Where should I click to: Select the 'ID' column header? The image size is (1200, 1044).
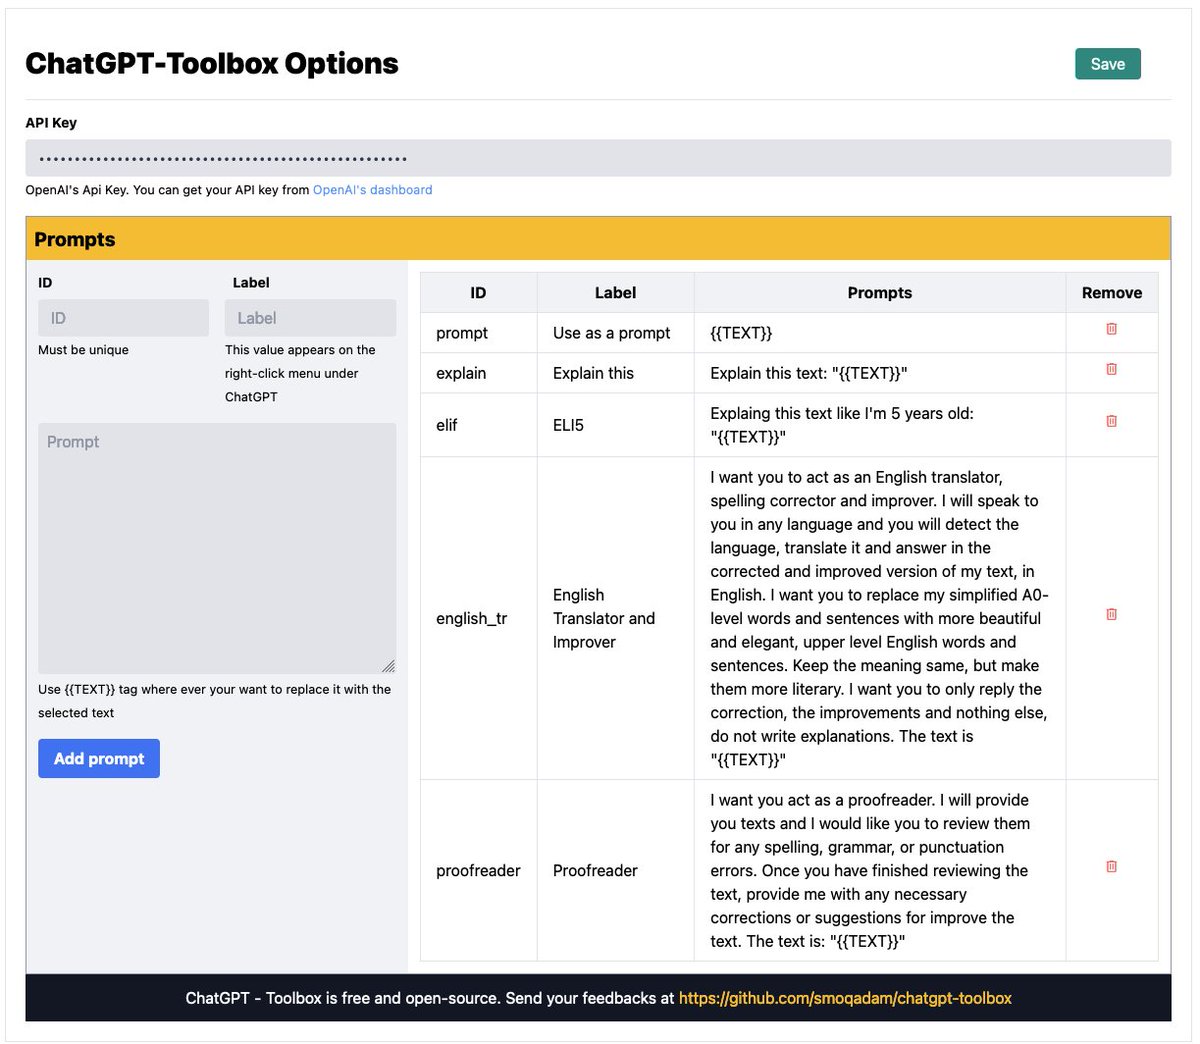478,293
